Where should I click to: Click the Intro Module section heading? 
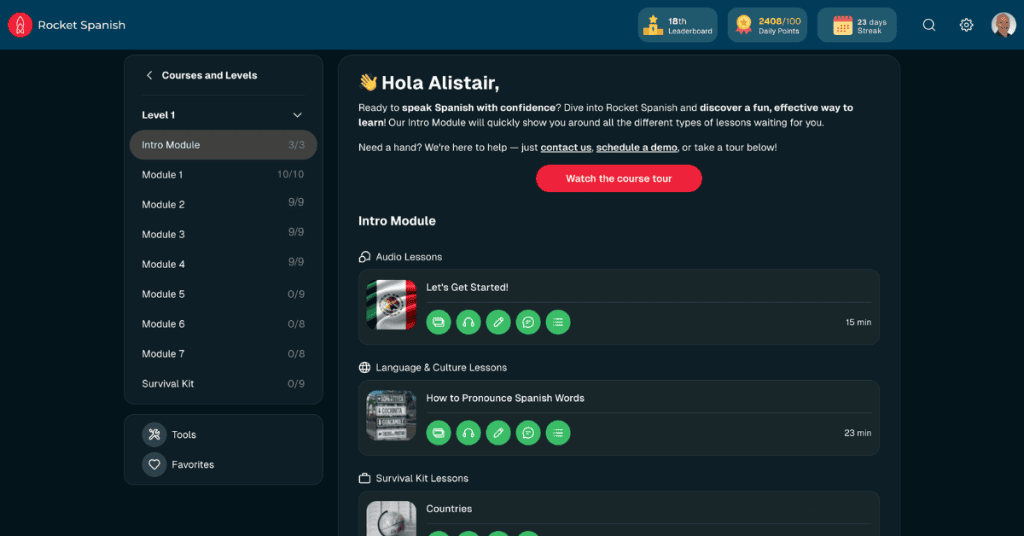(396, 221)
